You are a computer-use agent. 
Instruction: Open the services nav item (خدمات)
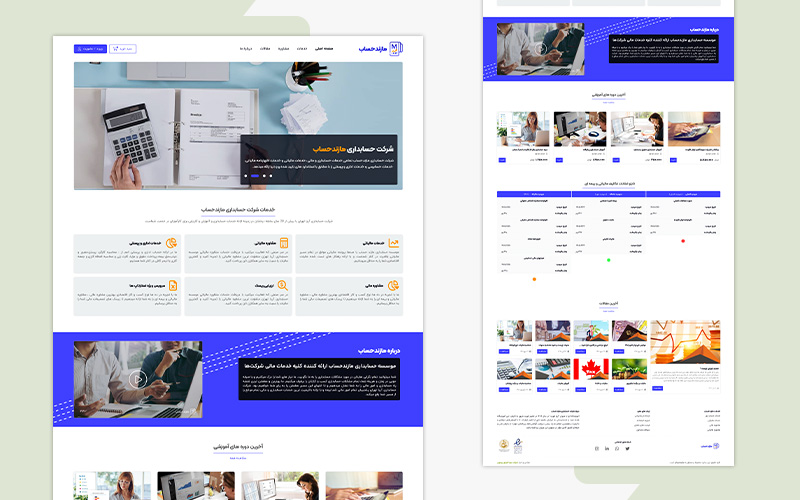(x=302, y=49)
